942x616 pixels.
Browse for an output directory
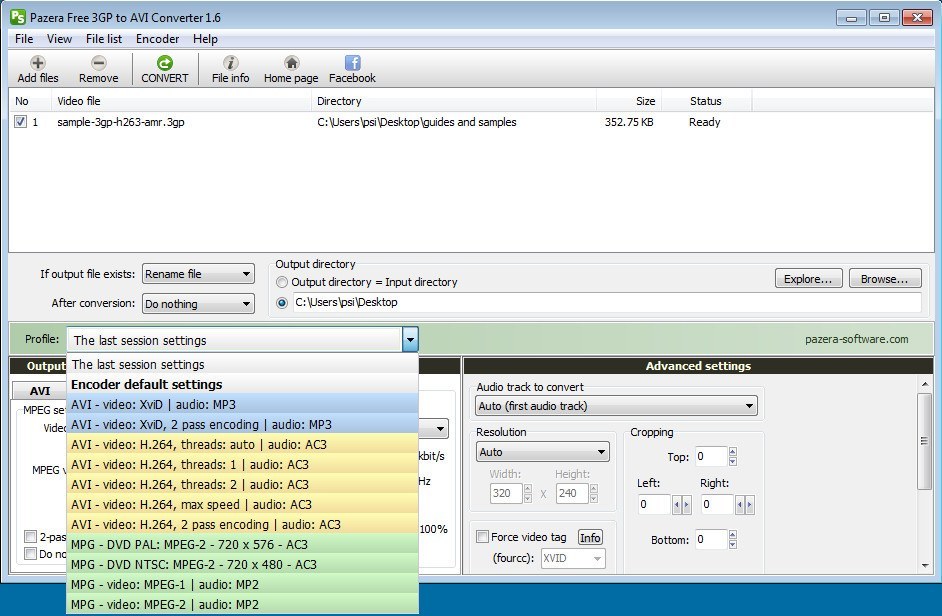[884, 278]
